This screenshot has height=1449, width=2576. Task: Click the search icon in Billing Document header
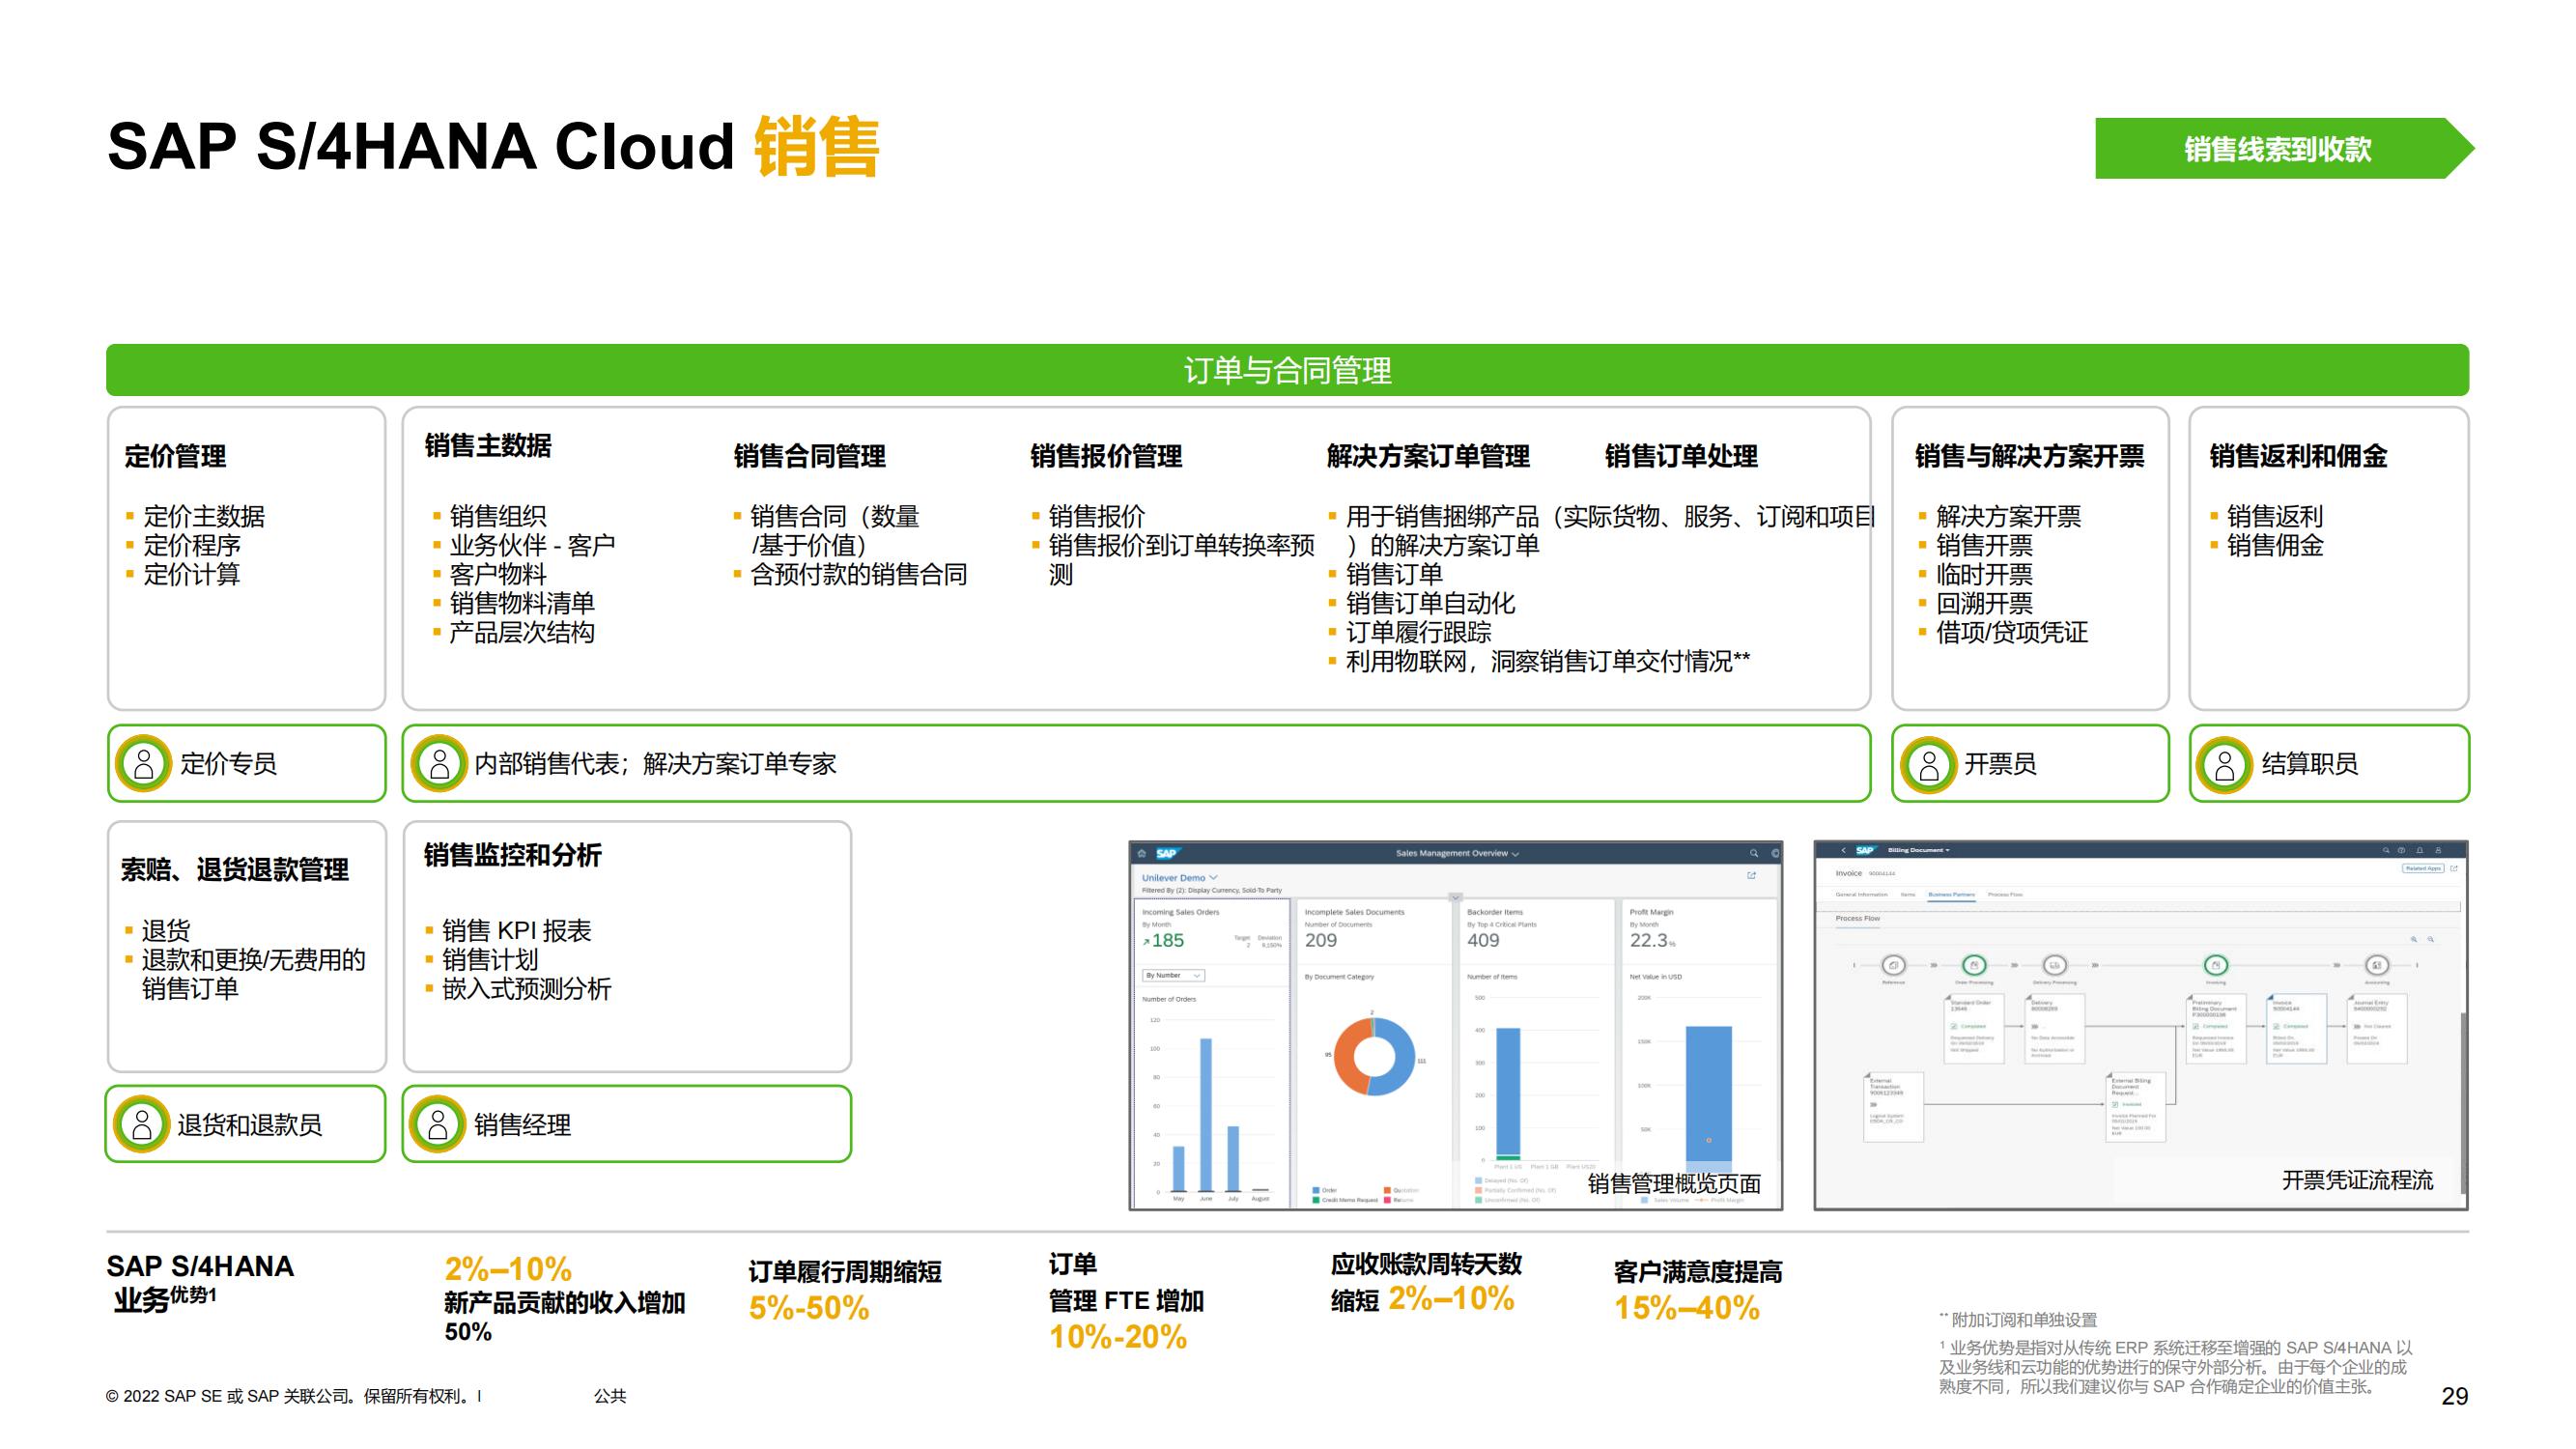click(x=2386, y=850)
